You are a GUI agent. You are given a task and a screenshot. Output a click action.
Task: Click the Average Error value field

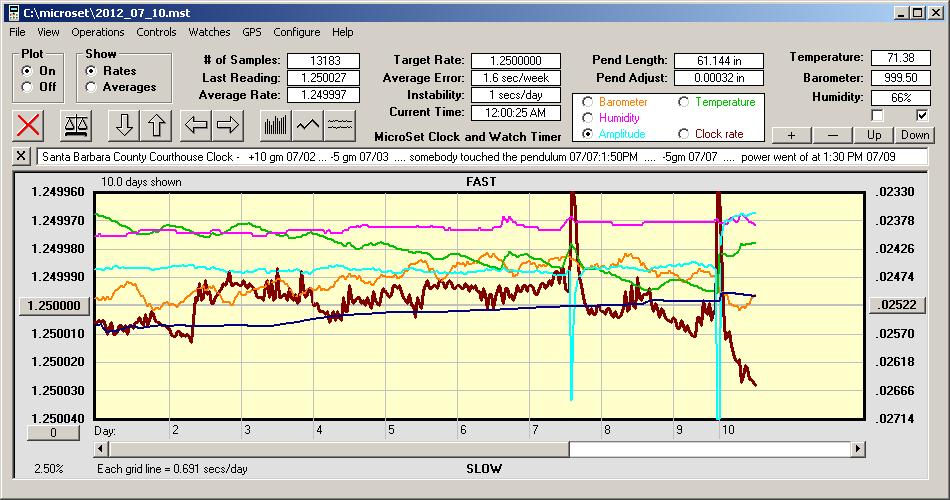click(x=516, y=78)
